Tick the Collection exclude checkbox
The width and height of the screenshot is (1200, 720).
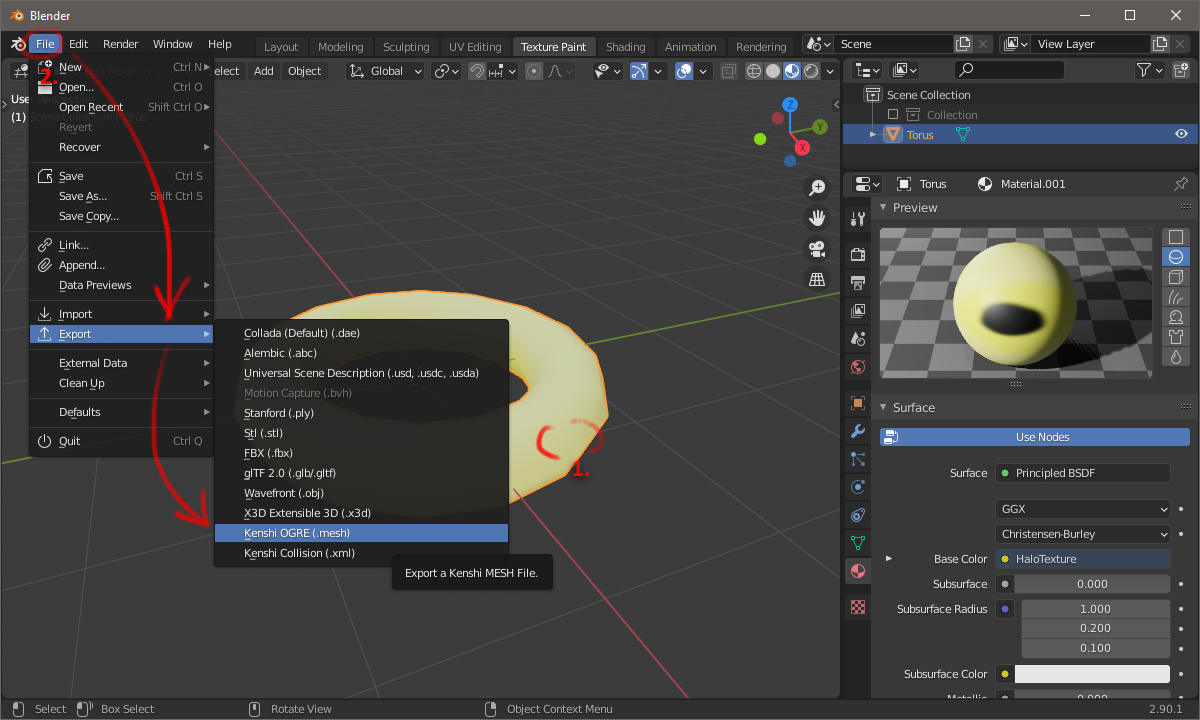click(893, 115)
